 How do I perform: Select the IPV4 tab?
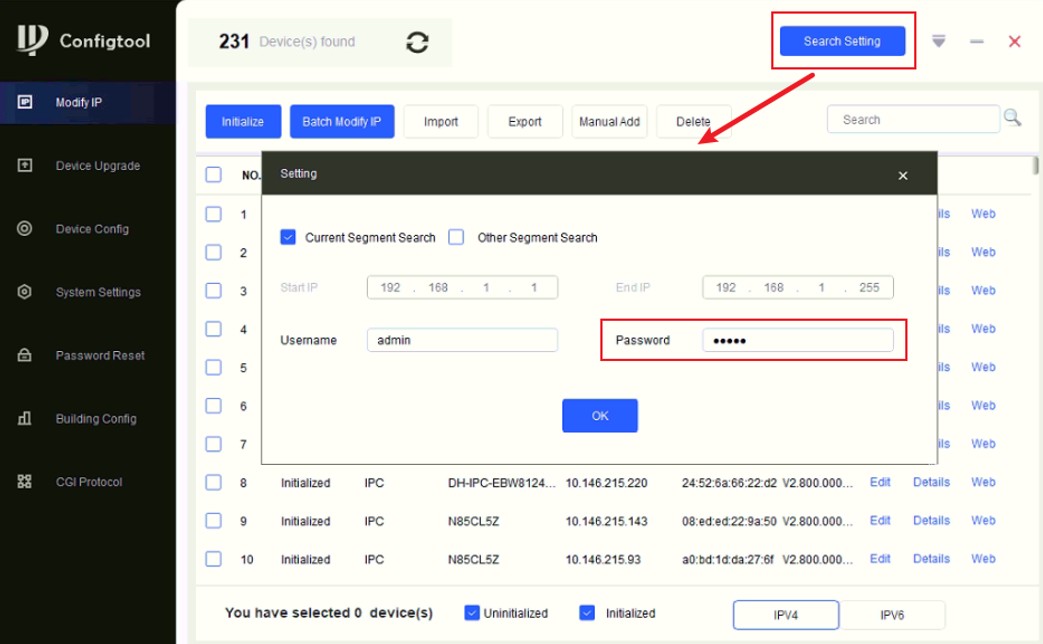pos(786,615)
